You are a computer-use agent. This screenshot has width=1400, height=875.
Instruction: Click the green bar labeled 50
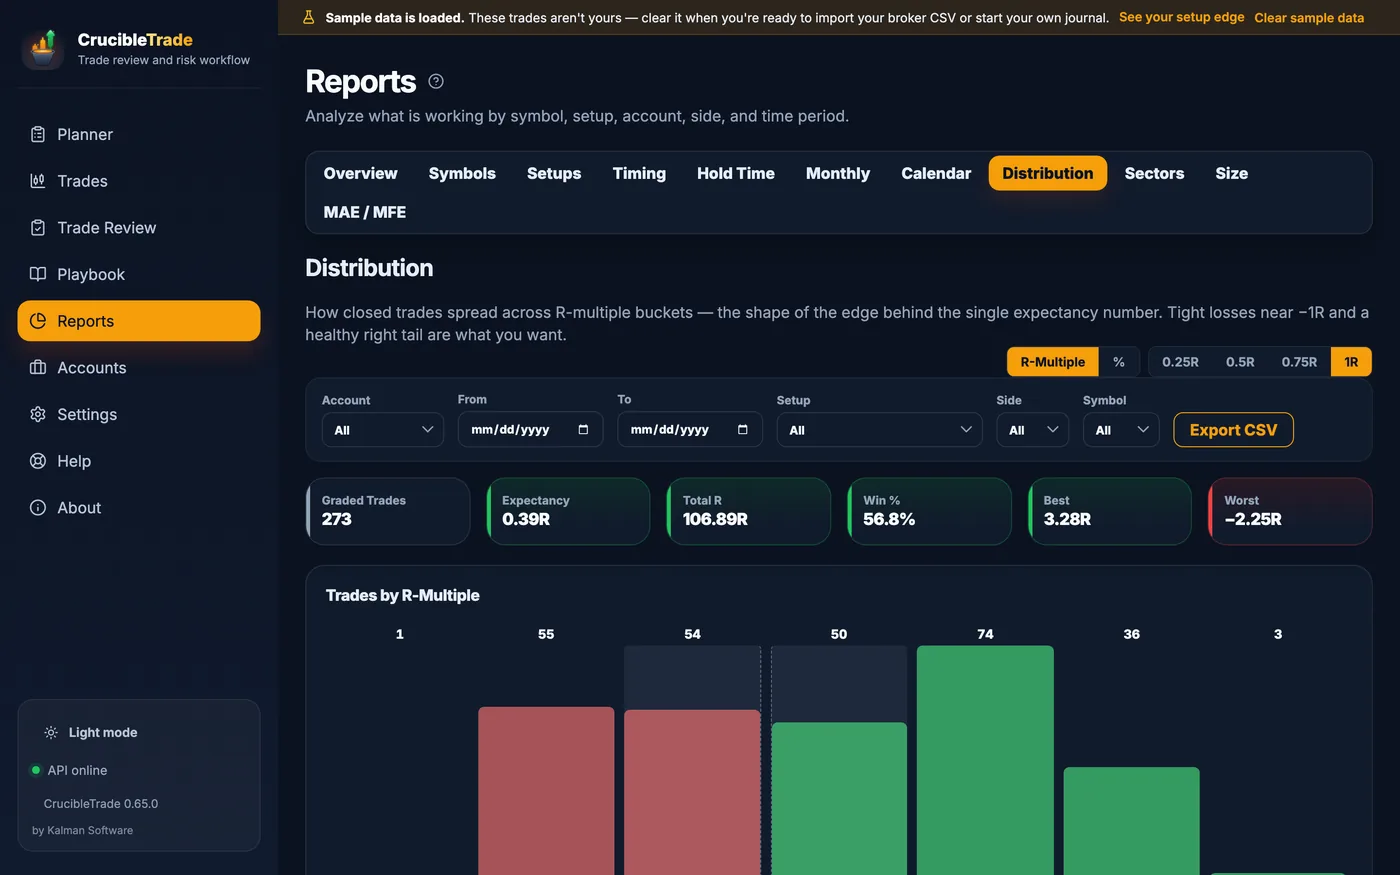click(x=839, y=799)
